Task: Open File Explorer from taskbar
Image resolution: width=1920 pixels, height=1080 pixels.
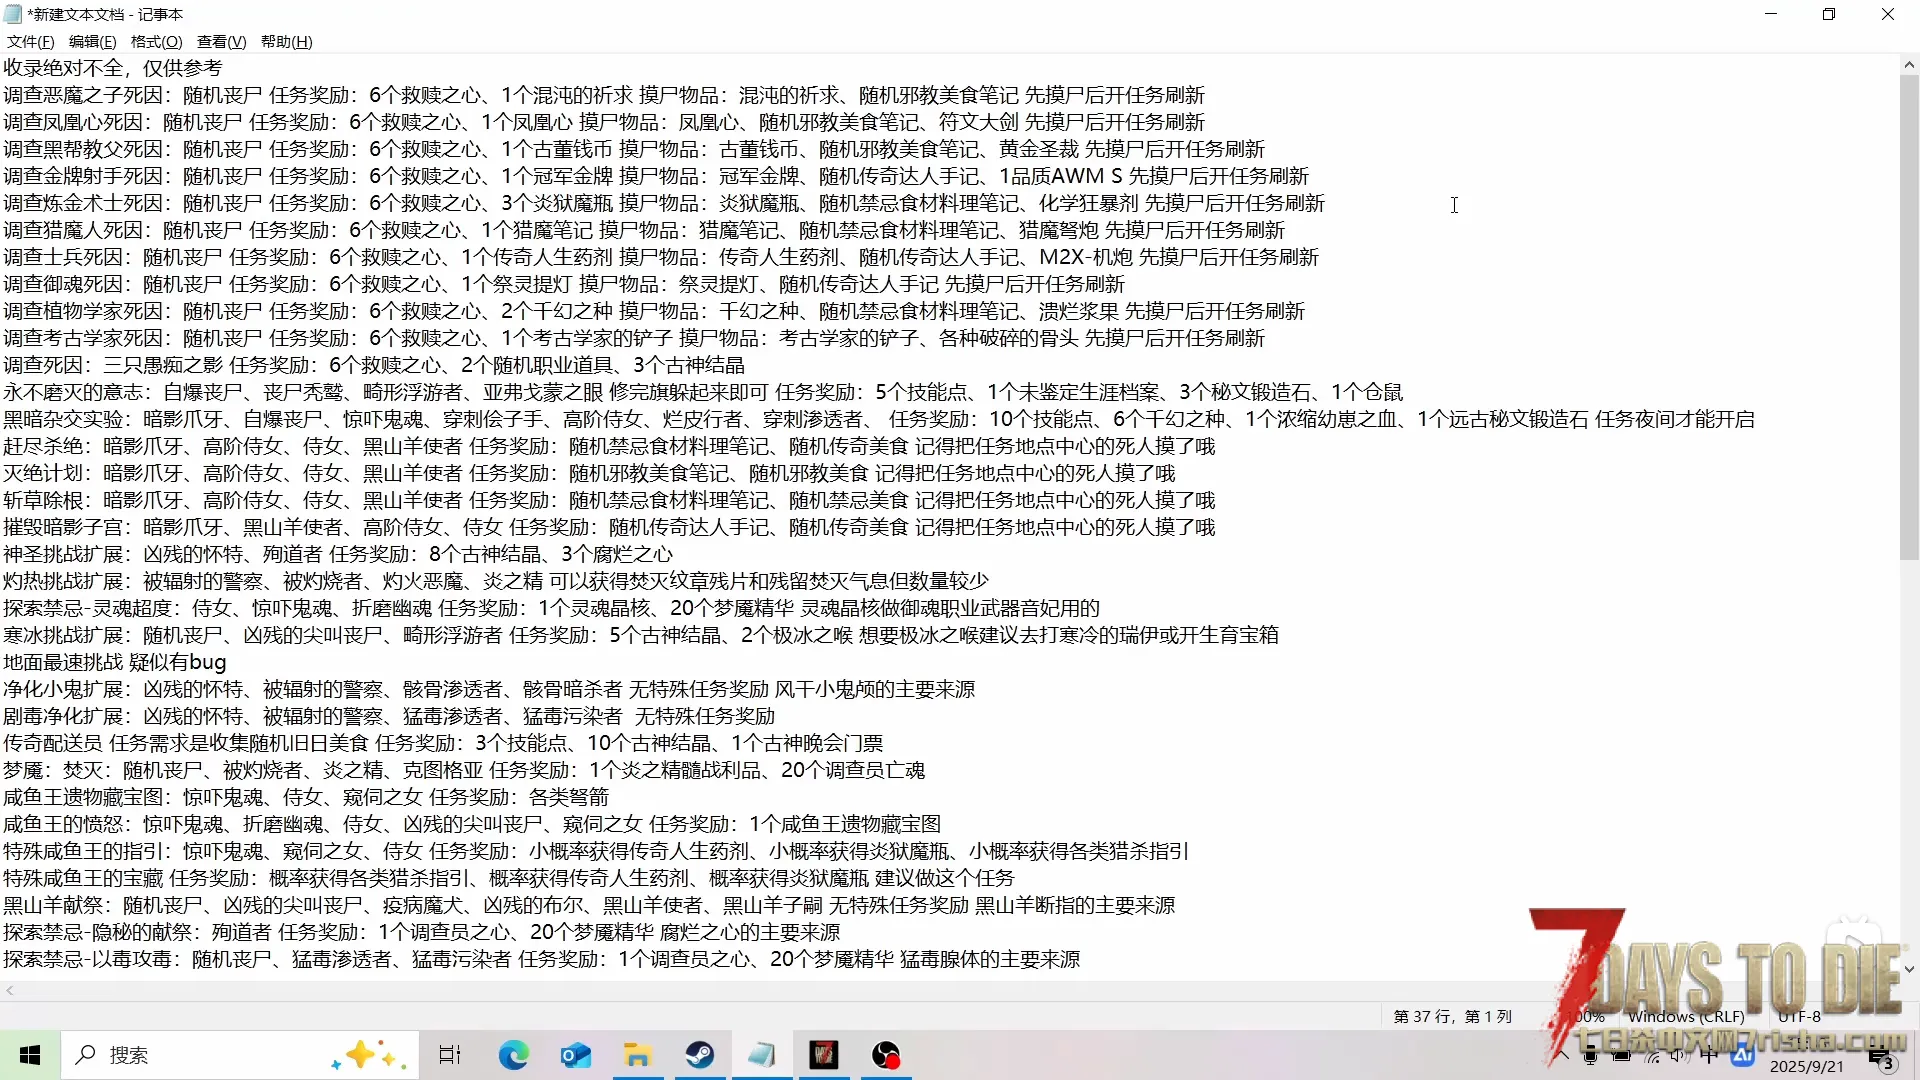Action: tap(637, 1055)
